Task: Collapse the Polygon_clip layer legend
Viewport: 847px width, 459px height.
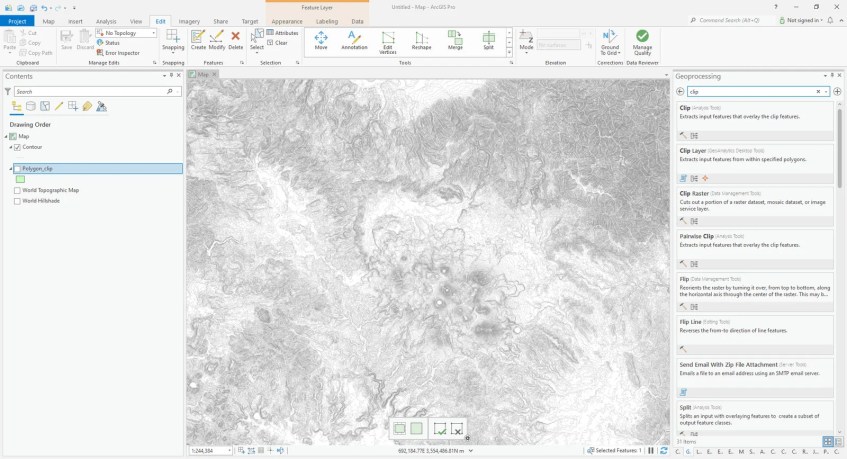Action: [10, 168]
